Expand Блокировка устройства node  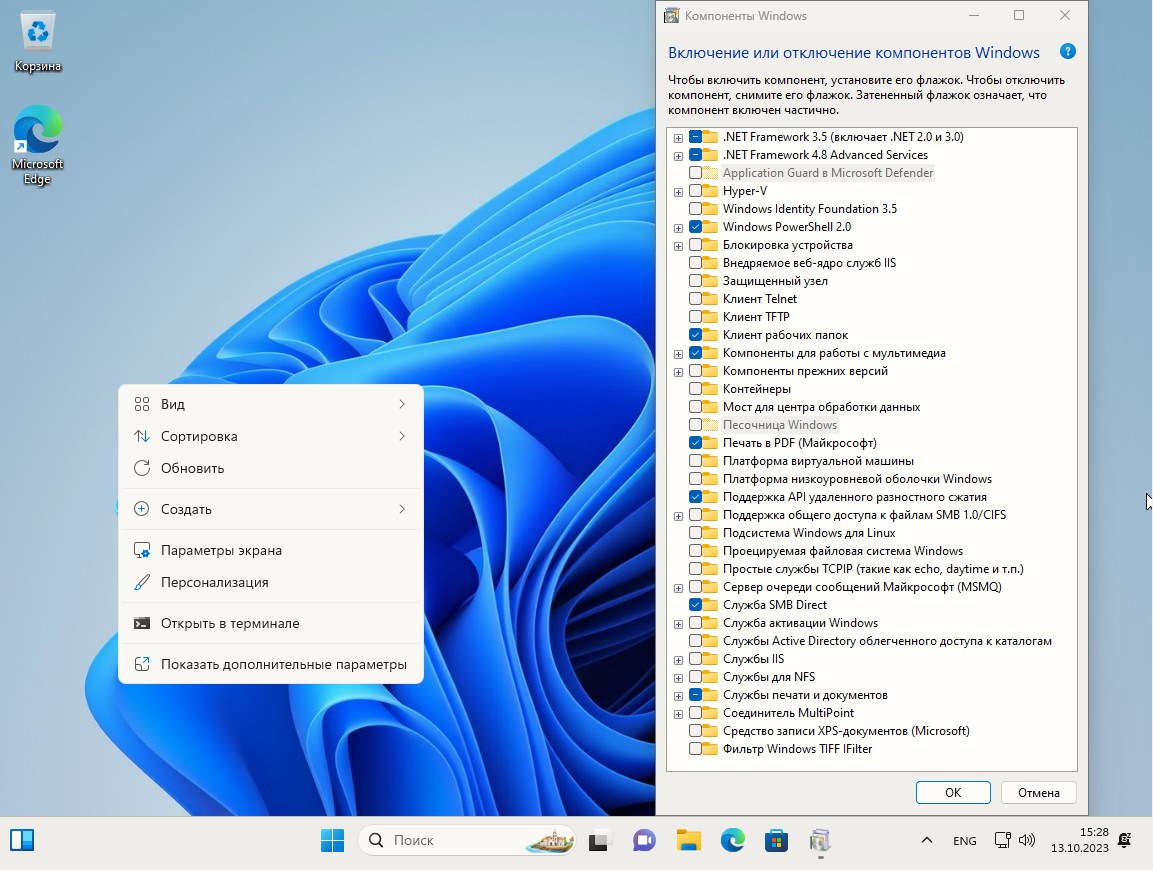tap(678, 246)
